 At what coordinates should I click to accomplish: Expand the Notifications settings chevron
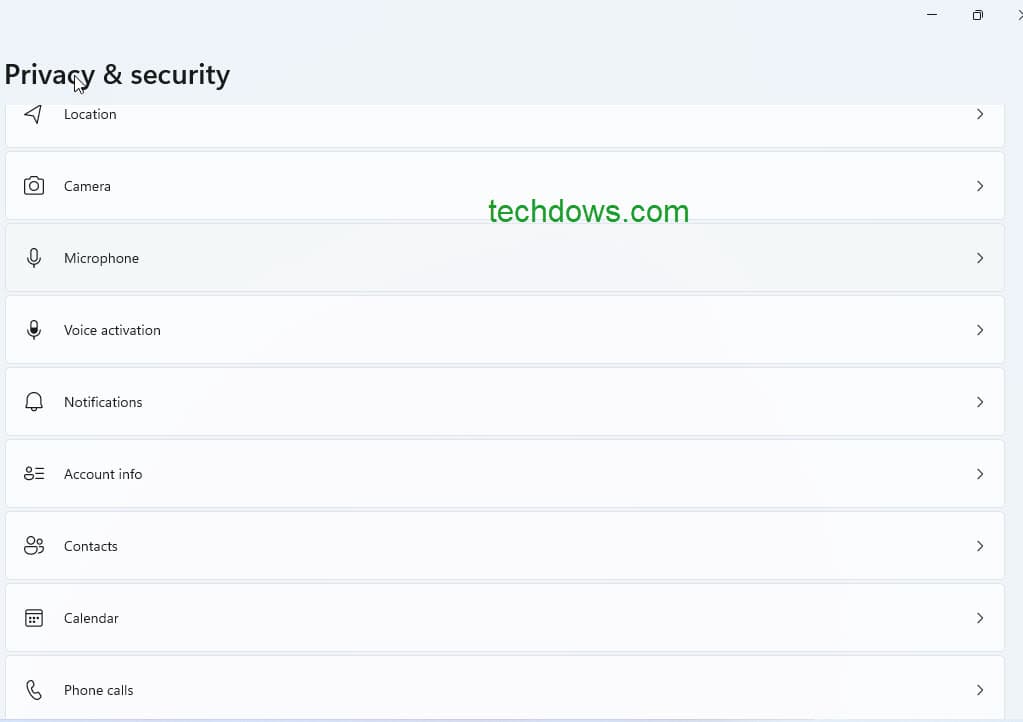pos(980,402)
